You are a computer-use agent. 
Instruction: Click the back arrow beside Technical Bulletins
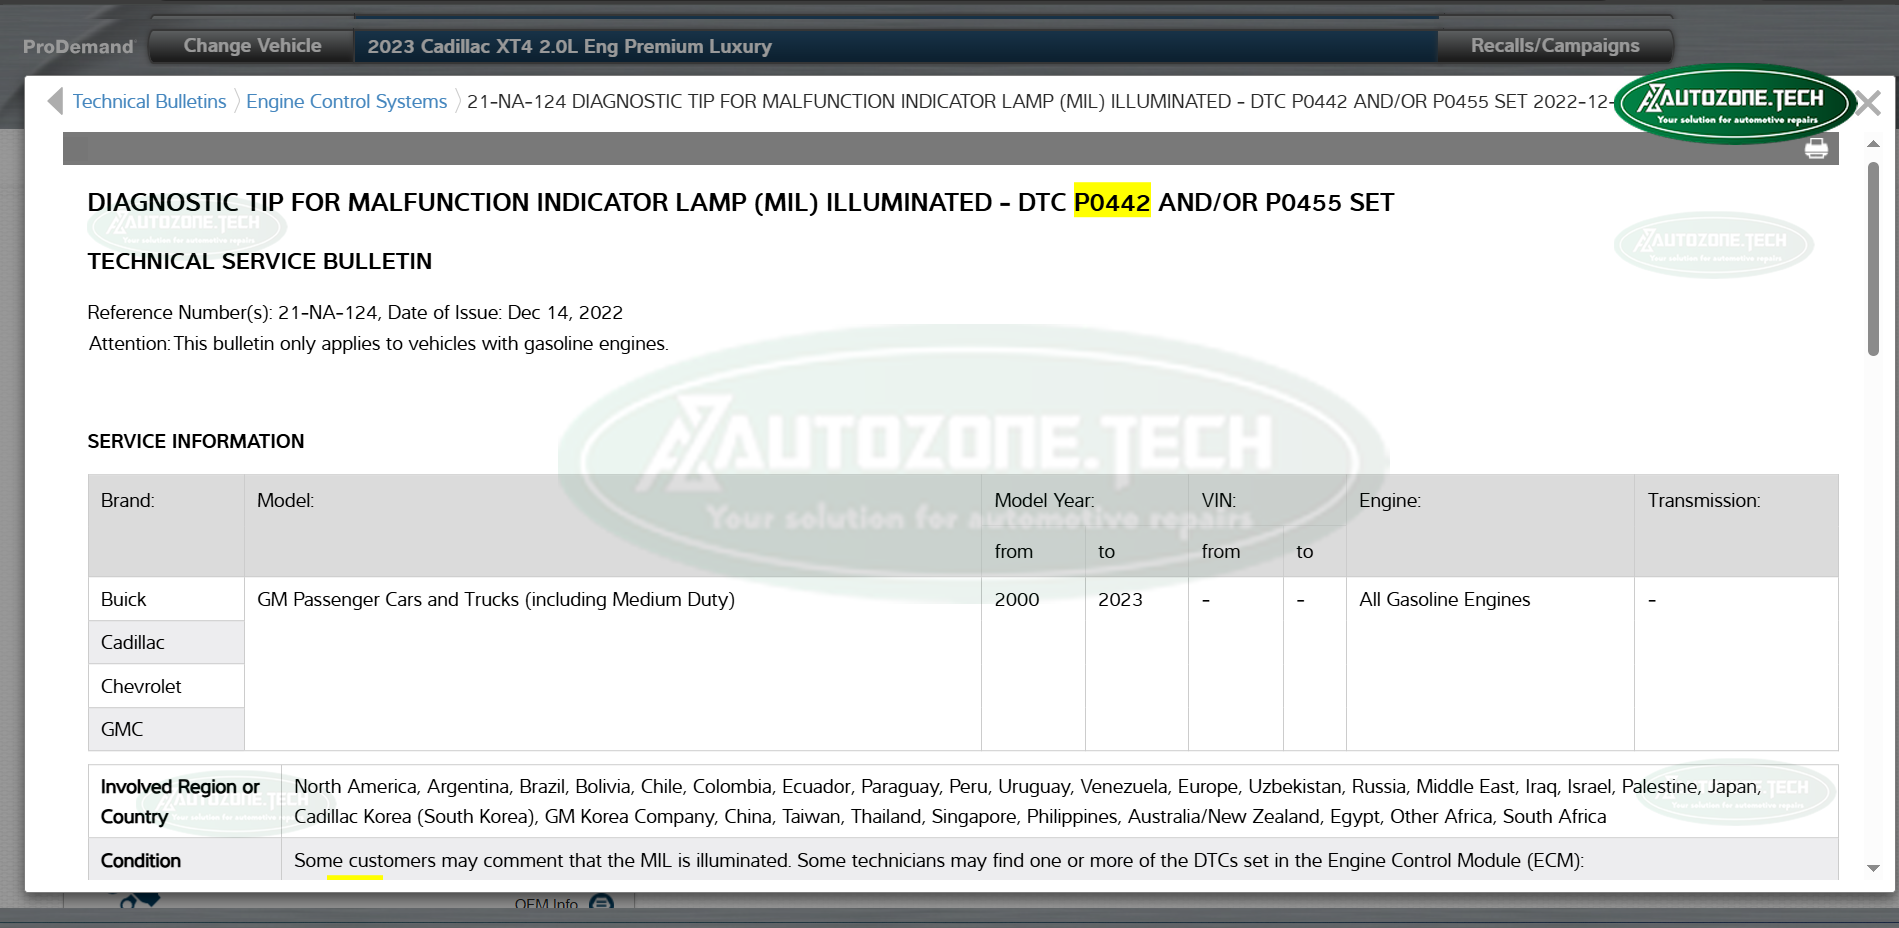pos(55,101)
